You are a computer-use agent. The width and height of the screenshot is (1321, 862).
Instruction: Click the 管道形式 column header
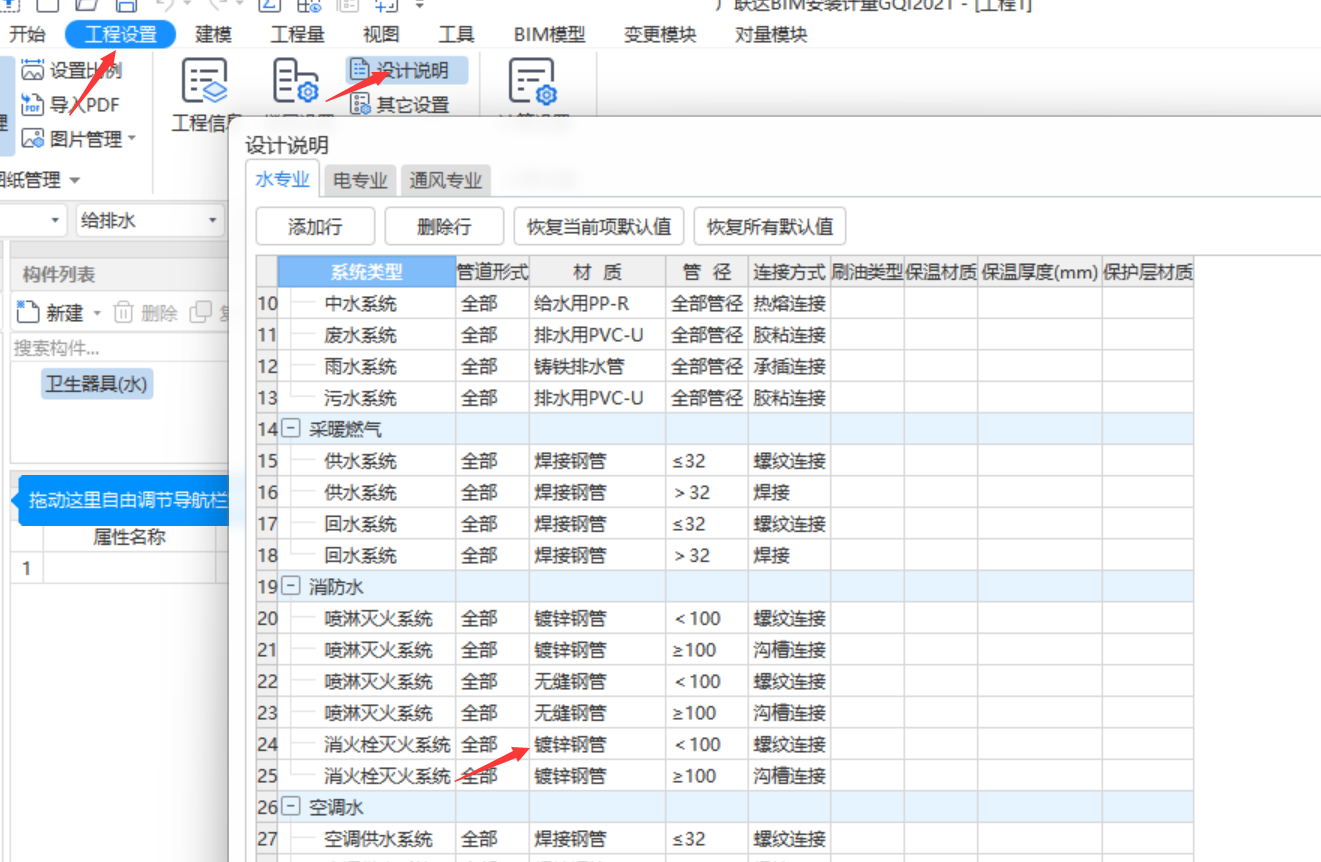(x=493, y=271)
